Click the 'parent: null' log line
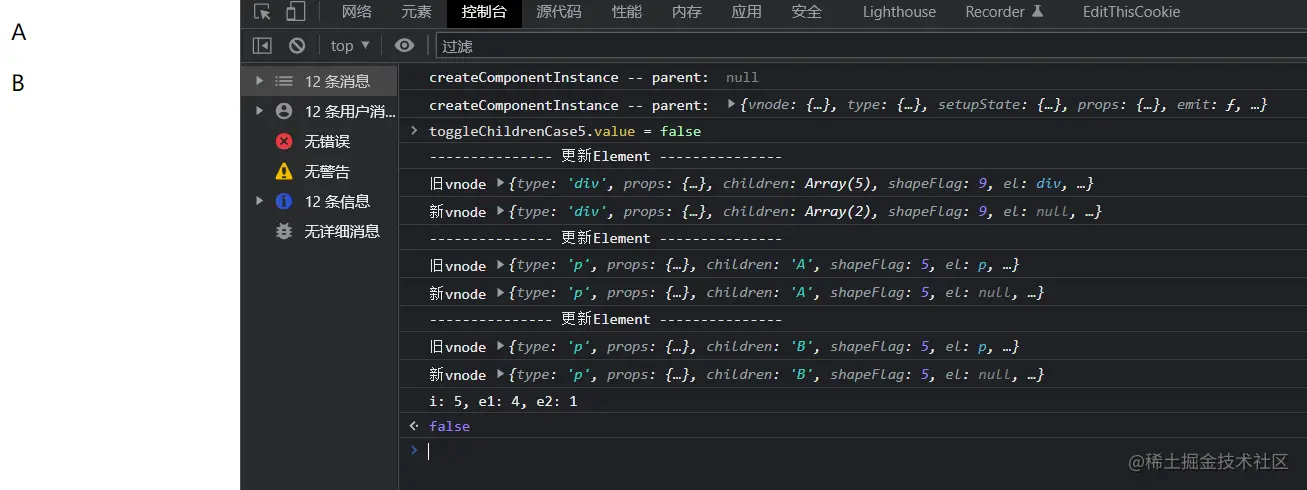The image size is (1307, 490). pyautogui.click(x=594, y=77)
